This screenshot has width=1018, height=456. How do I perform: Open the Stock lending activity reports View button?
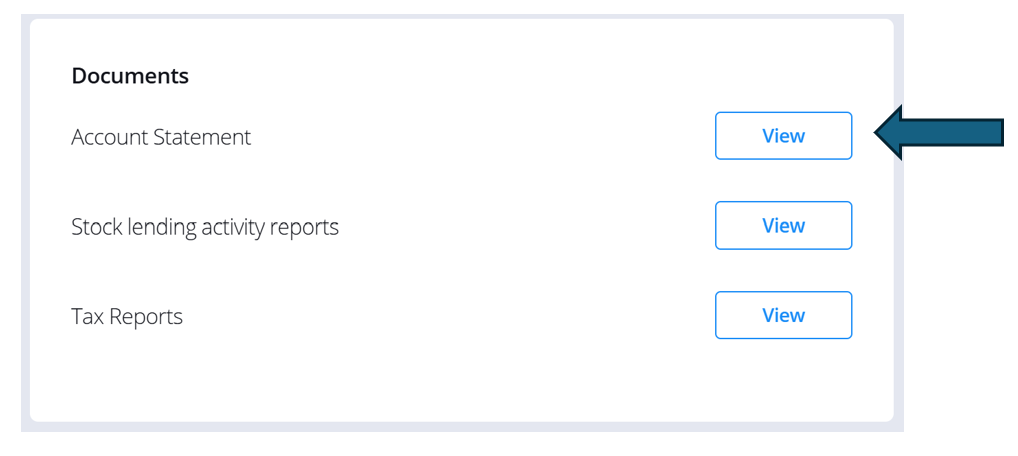click(783, 226)
